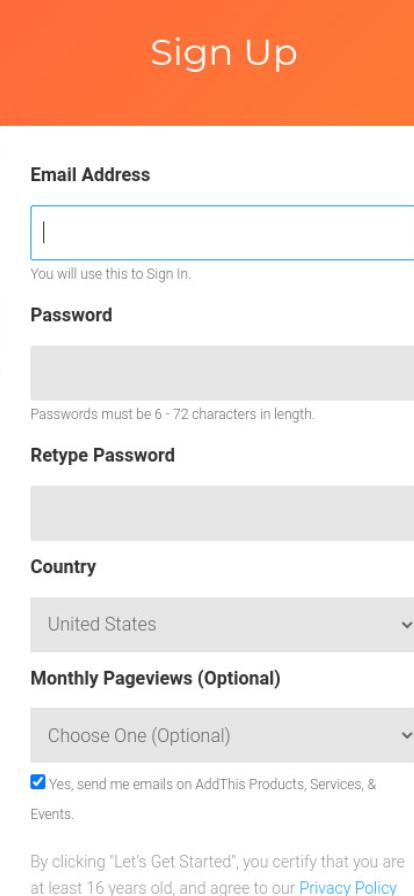
Task: Click the word 'Events.' under the checkbox
Action: pyautogui.click(x=52, y=814)
